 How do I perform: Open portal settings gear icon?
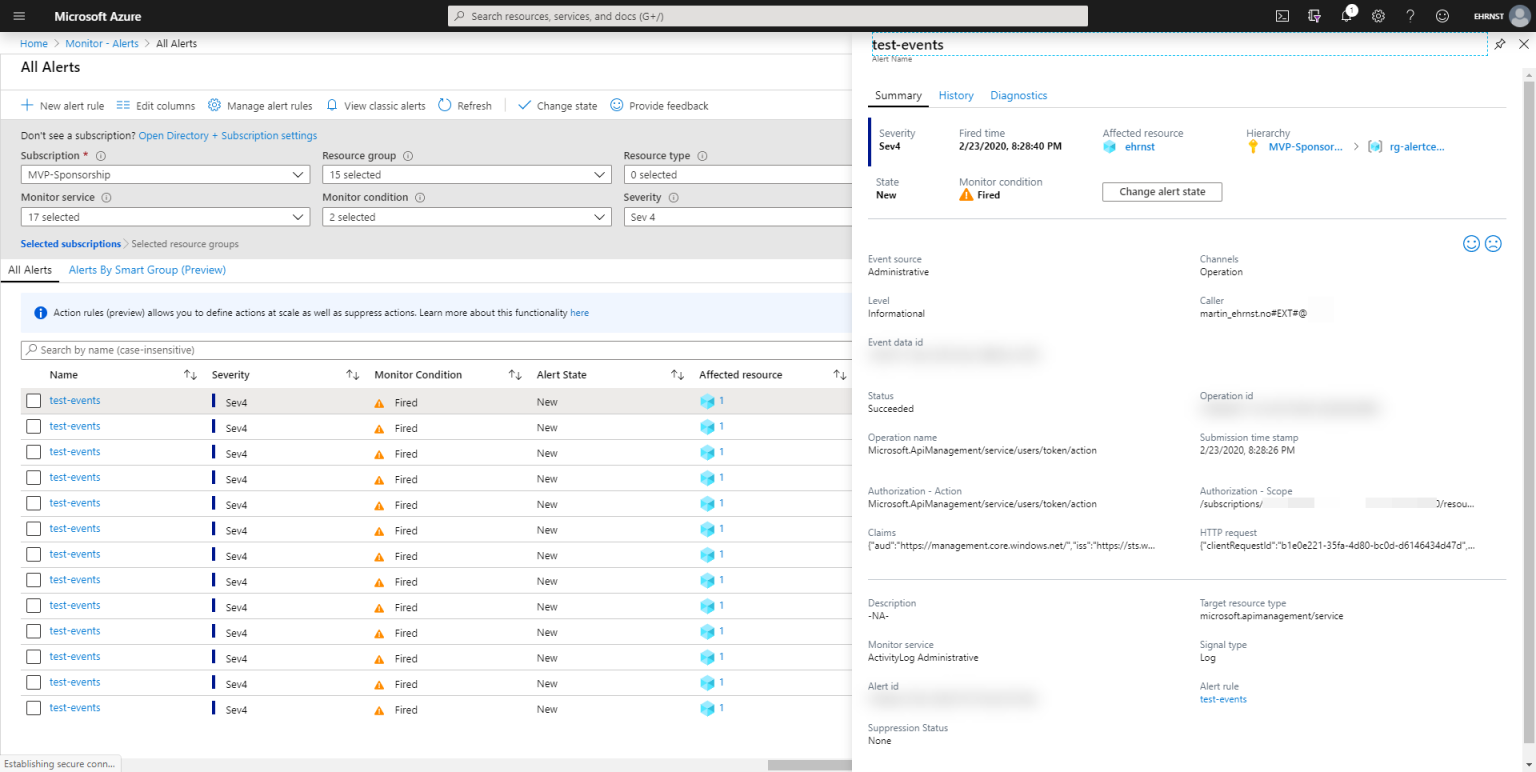(1378, 16)
